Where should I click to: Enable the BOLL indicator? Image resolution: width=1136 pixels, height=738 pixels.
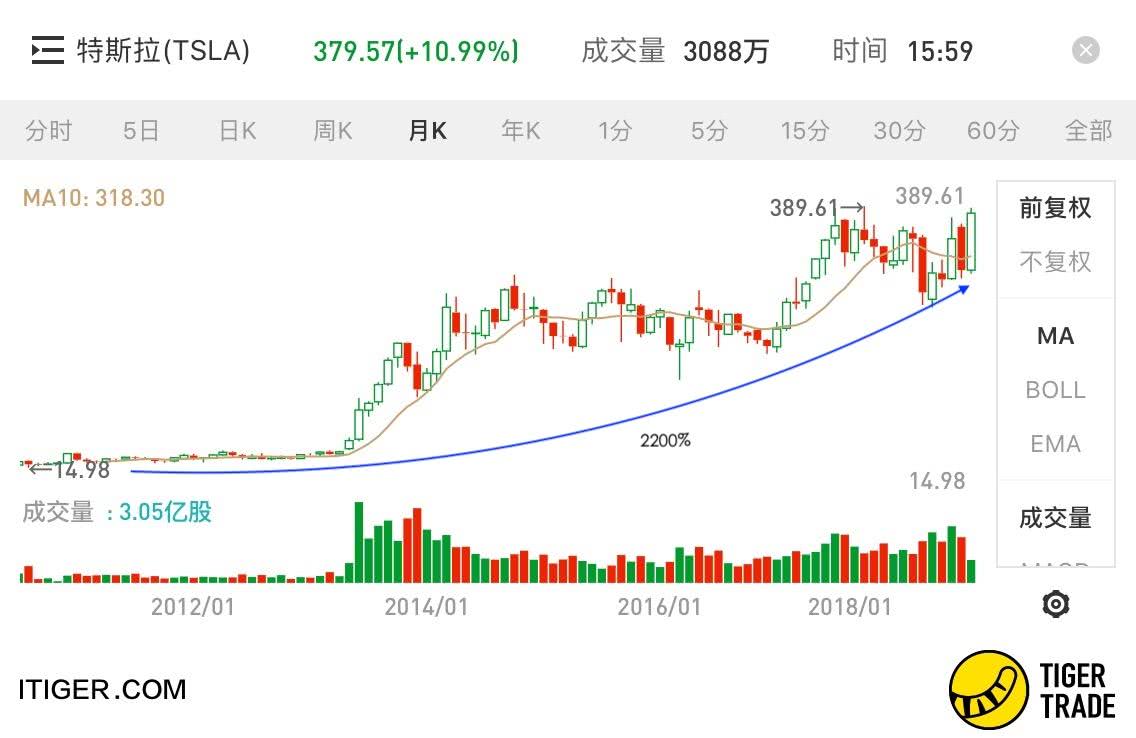1055,390
